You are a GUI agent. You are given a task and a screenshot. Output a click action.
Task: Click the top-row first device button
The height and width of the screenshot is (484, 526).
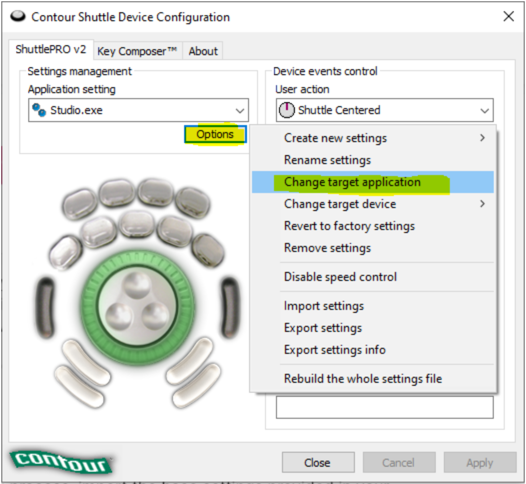click(x=80, y=204)
